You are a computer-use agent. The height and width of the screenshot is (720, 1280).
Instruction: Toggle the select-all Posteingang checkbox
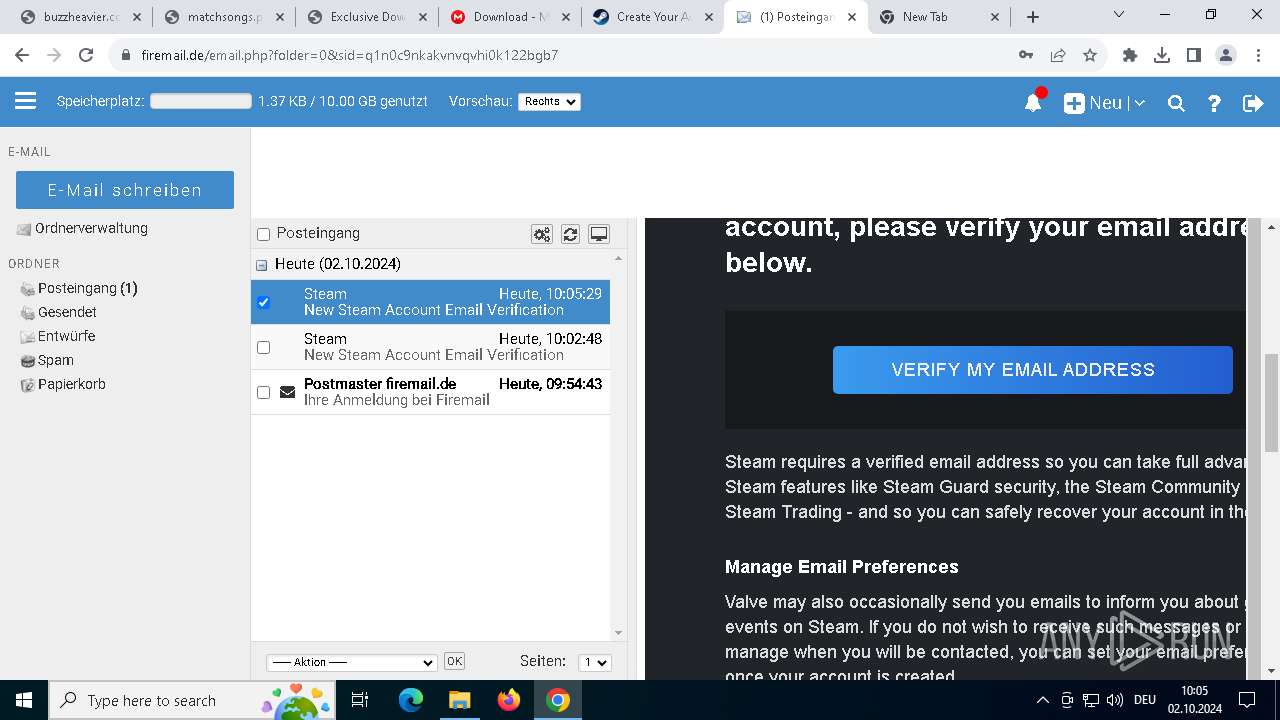(x=264, y=234)
